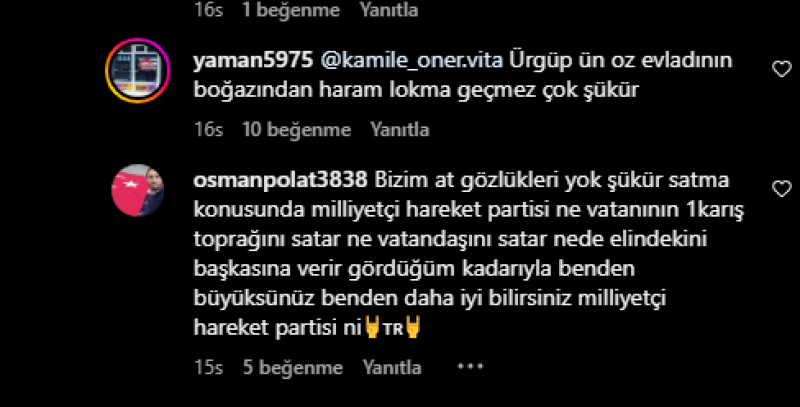The width and height of the screenshot is (800, 407).
Task: Click Yanıtla on the topmost comment
Action: point(389,10)
